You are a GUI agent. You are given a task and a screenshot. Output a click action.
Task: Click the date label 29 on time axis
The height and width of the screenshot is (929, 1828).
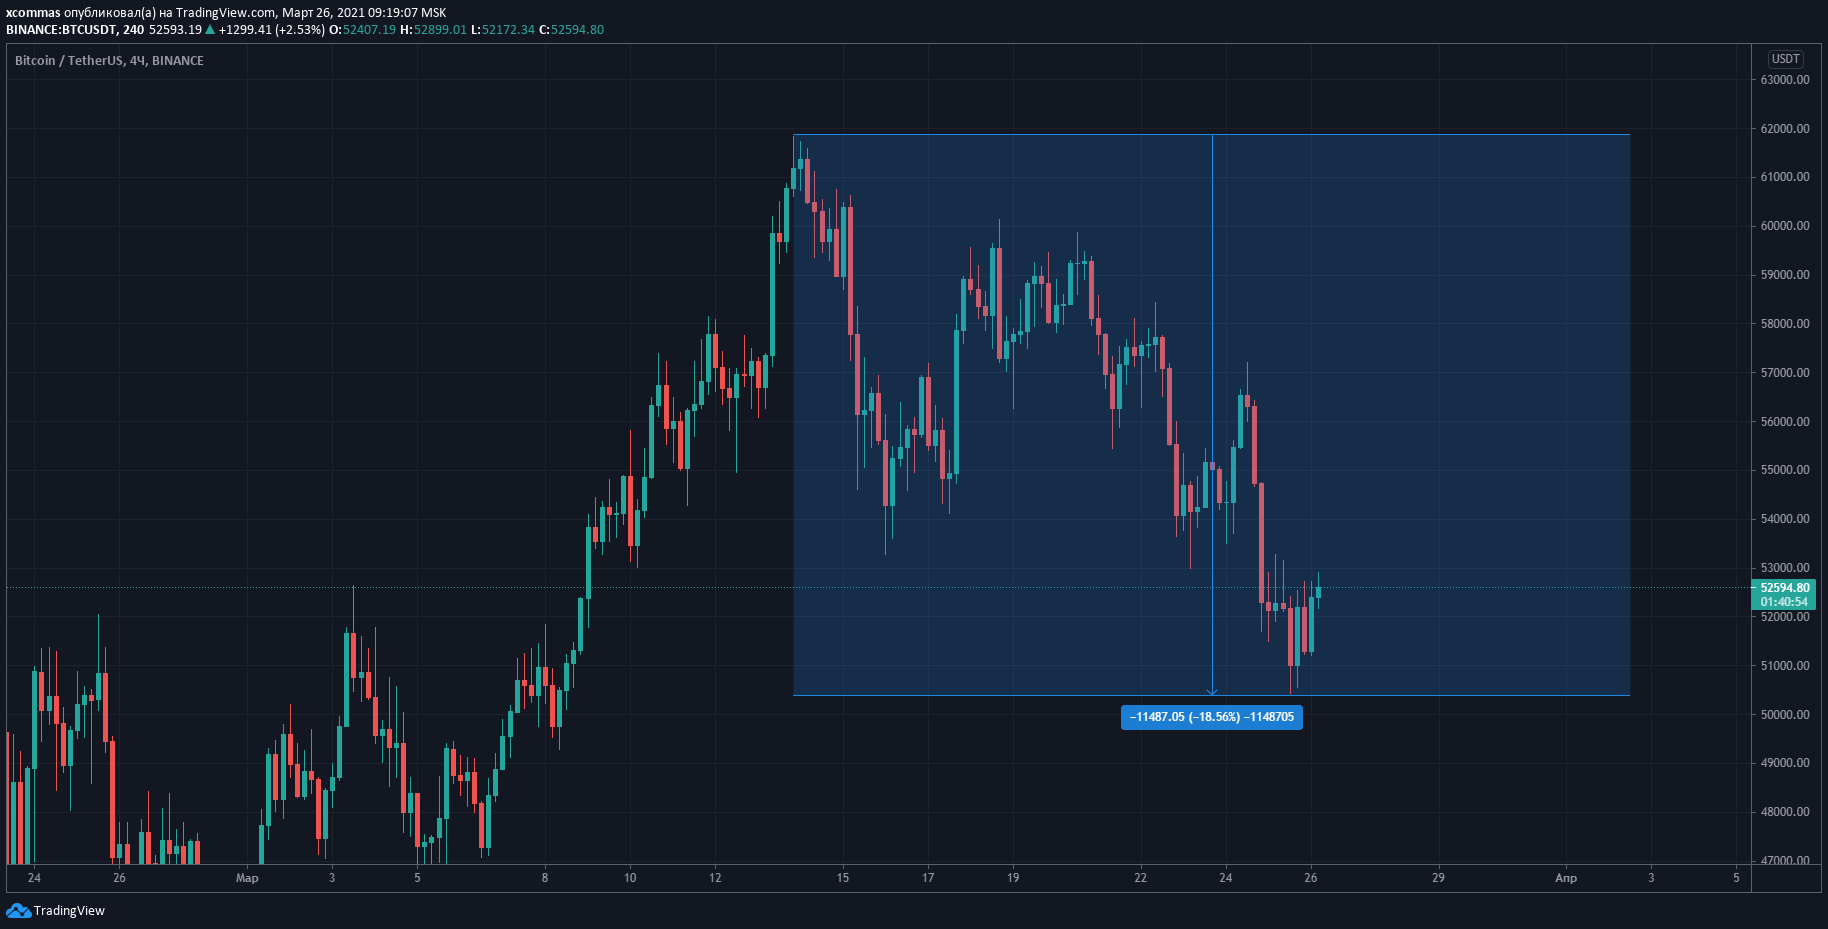(x=1438, y=878)
